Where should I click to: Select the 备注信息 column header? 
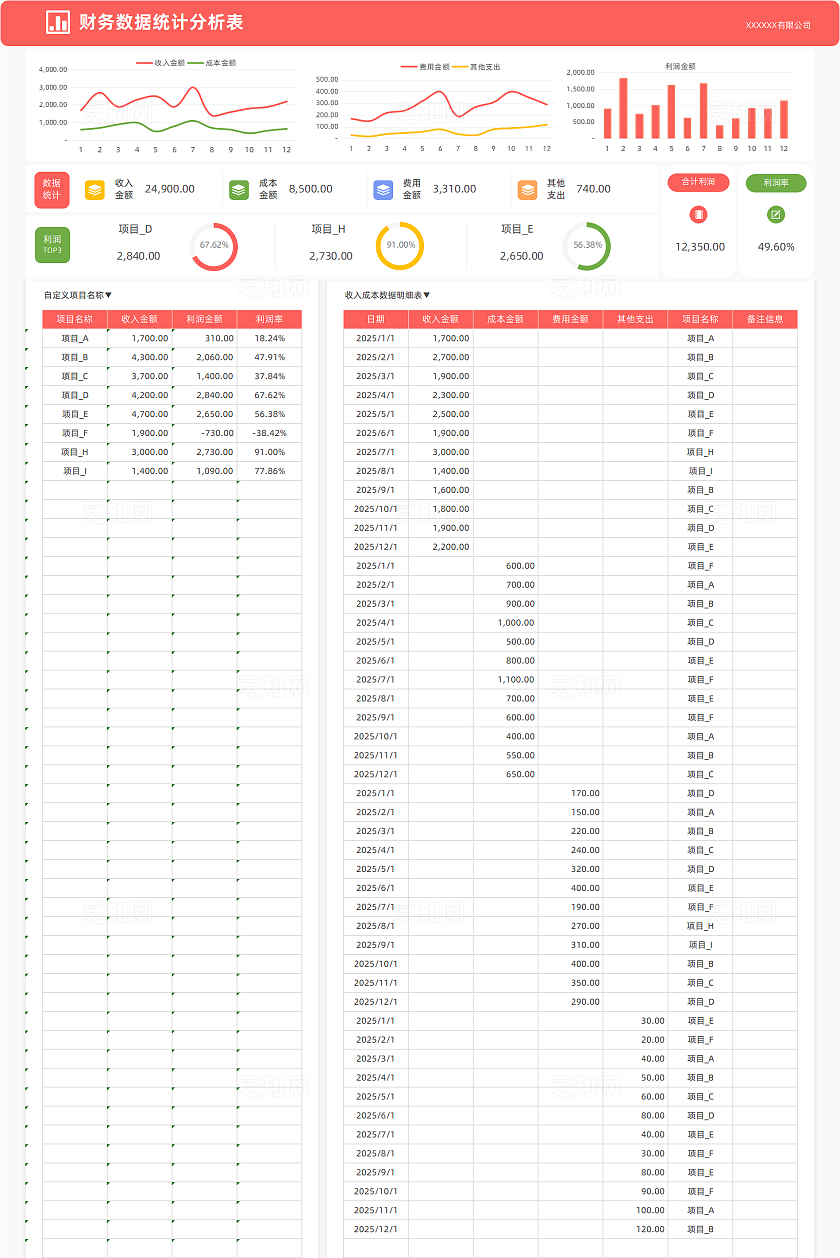765,319
